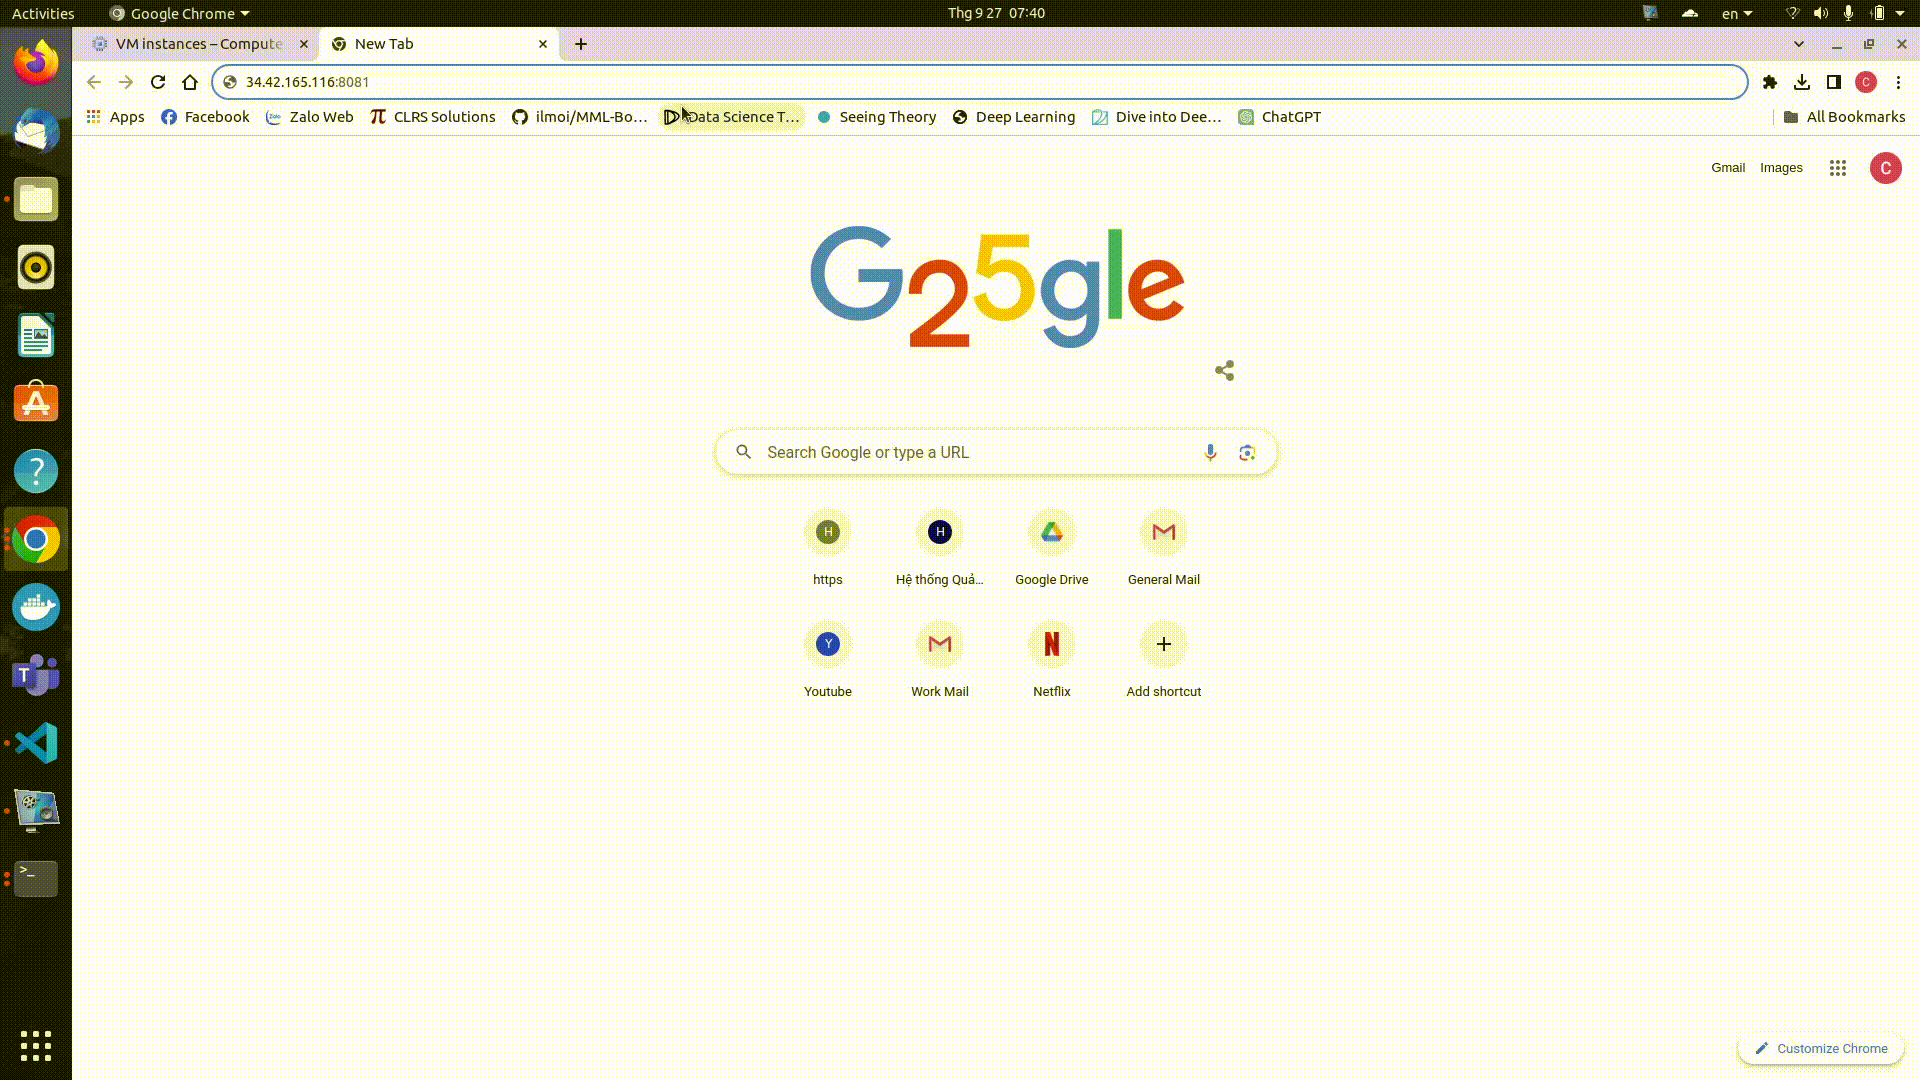The width and height of the screenshot is (1920, 1080).
Task: Toggle the Chrome side panel
Action: tap(1834, 82)
